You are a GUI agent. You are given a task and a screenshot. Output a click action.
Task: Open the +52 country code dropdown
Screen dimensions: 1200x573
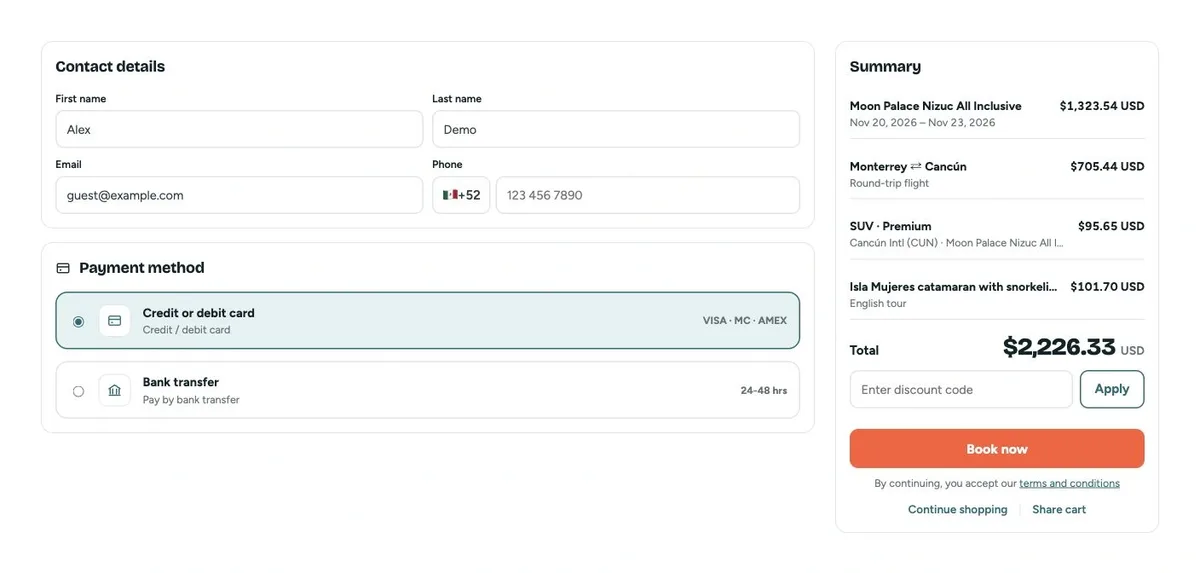(x=461, y=195)
